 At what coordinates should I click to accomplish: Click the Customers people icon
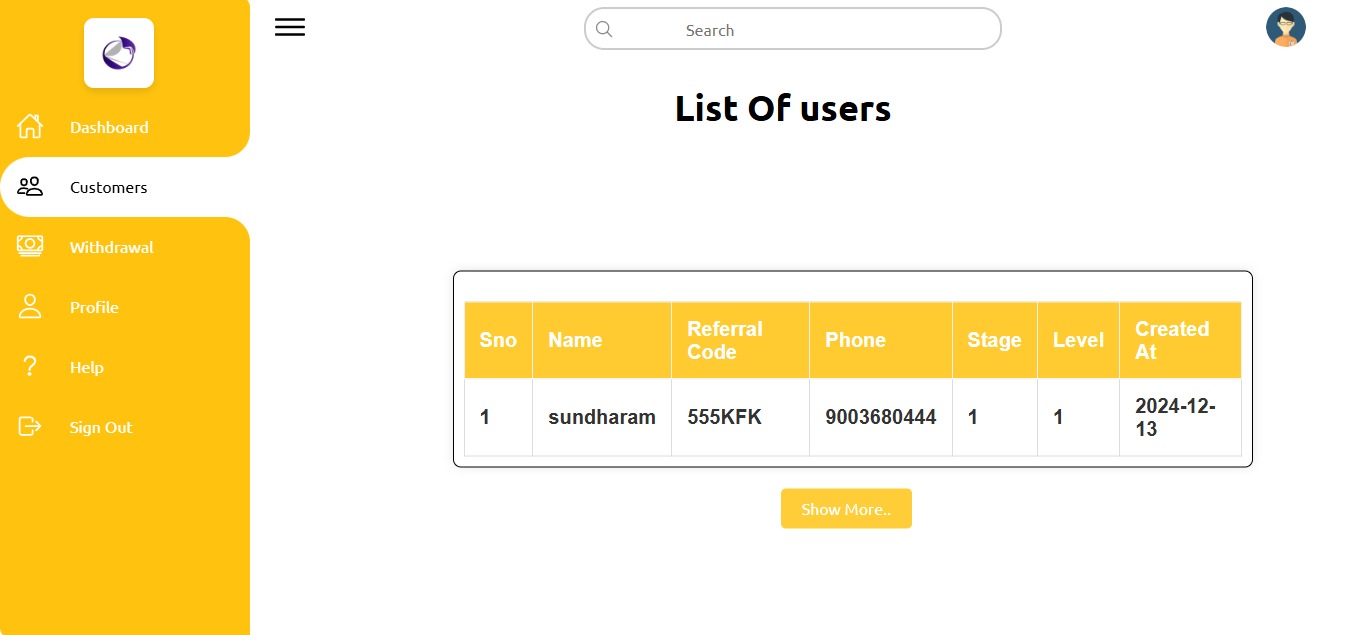click(30, 187)
